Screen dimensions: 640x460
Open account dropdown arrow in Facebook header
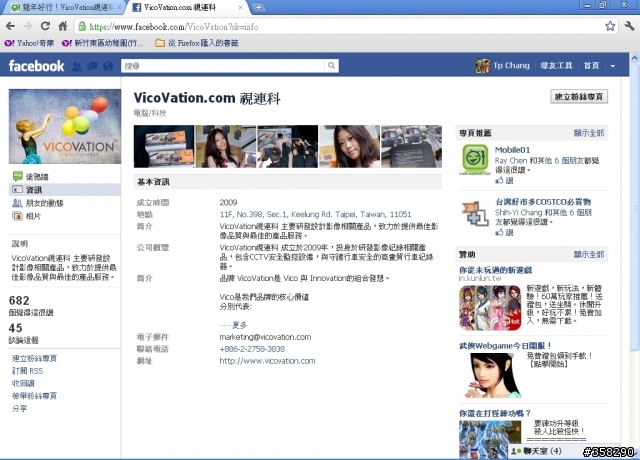point(613,66)
